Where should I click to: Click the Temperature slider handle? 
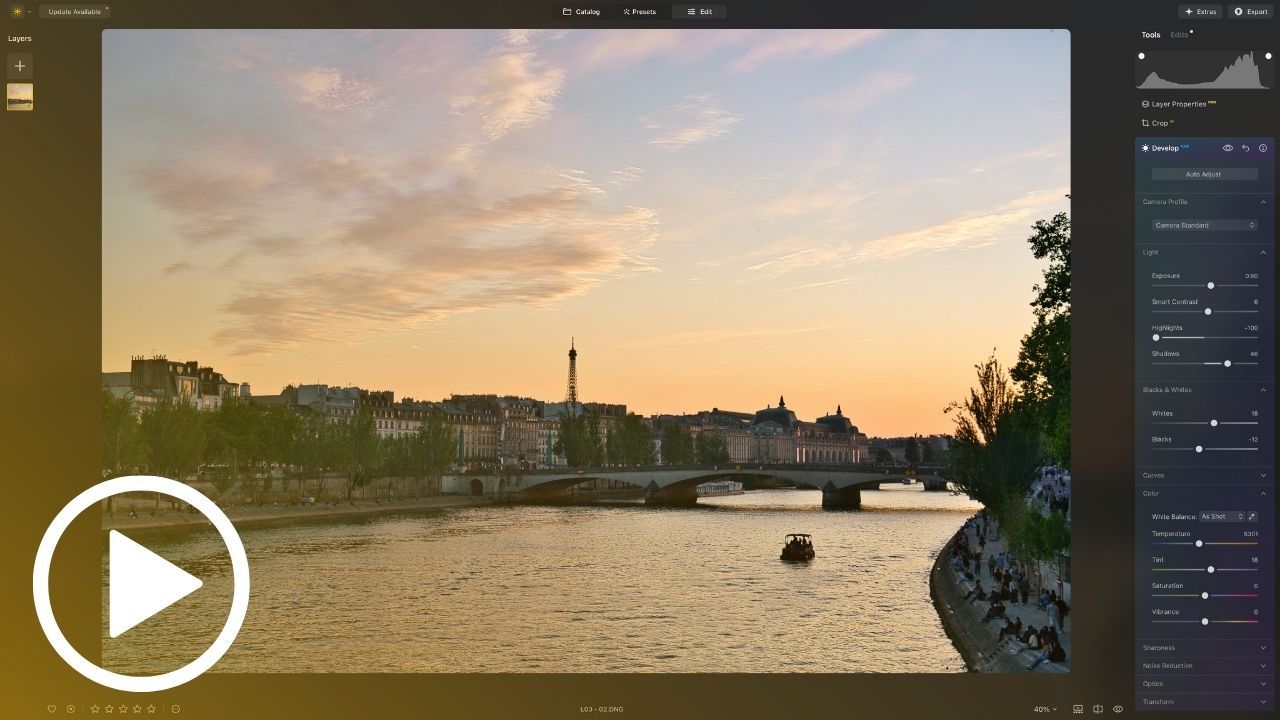tap(1199, 543)
